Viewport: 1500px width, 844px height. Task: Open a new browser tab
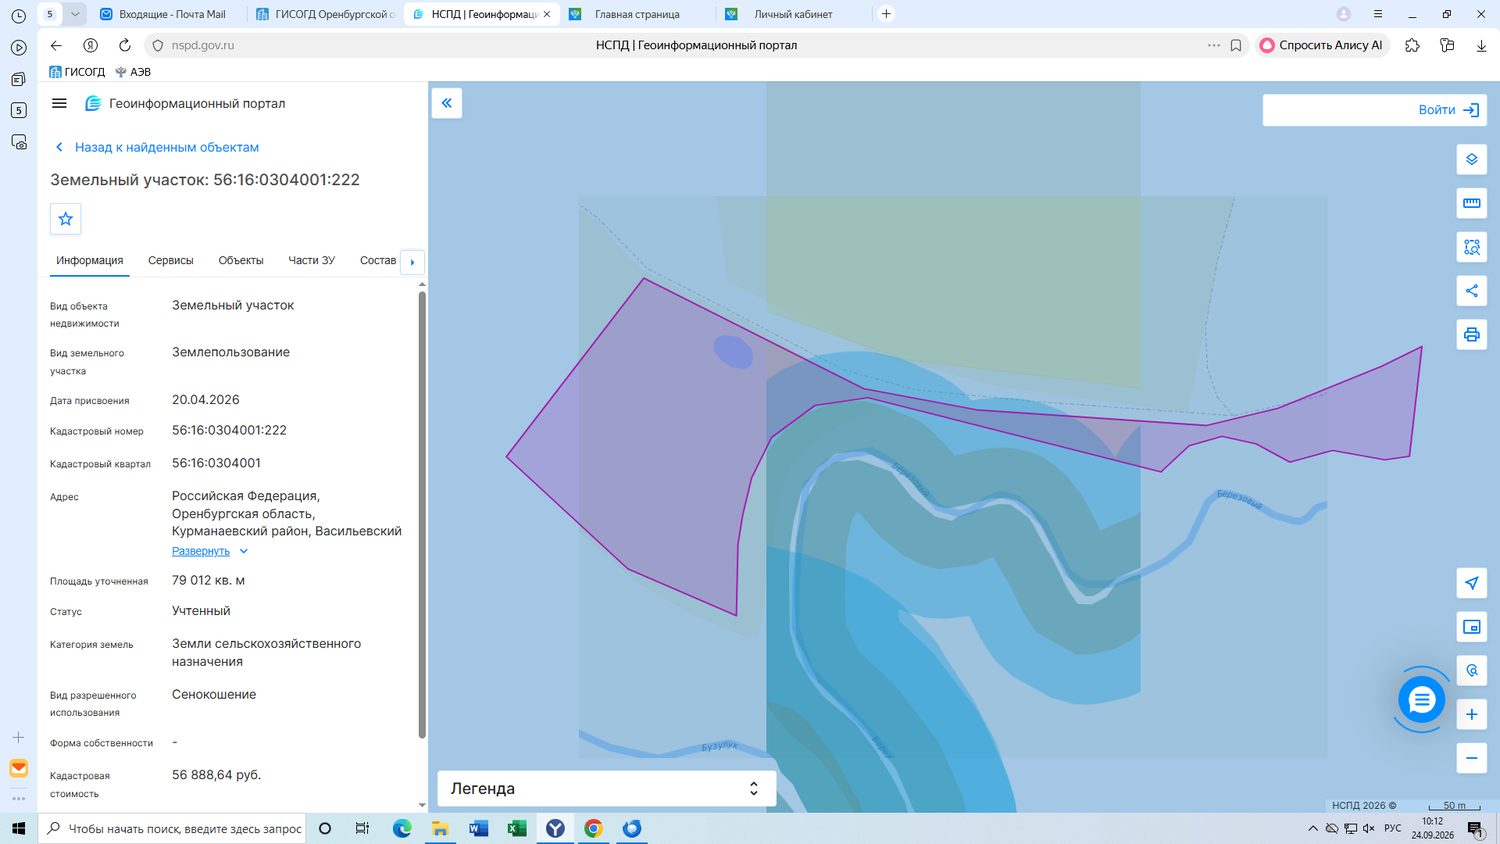point(886,14)
